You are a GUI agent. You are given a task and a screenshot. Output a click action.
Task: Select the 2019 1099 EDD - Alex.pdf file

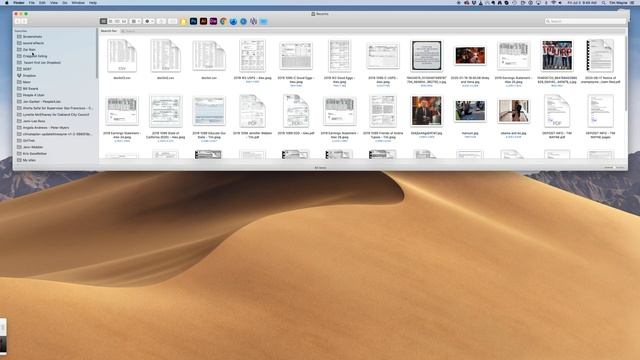(x=296, y=111)
